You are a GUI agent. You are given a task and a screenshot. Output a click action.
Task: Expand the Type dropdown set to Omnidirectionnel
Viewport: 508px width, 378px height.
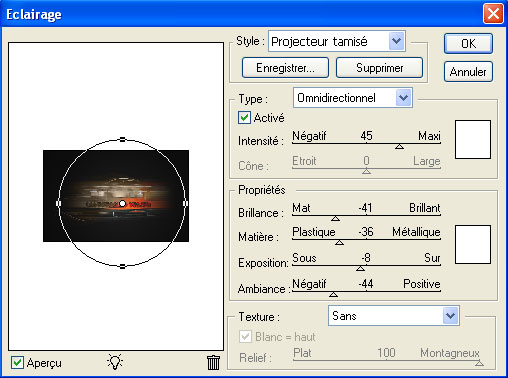(x=353, y=98)
